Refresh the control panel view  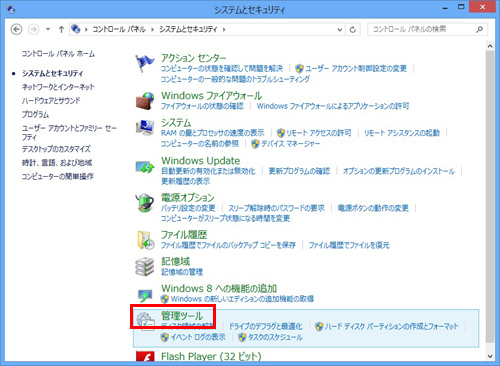click(x=353, y=29)
